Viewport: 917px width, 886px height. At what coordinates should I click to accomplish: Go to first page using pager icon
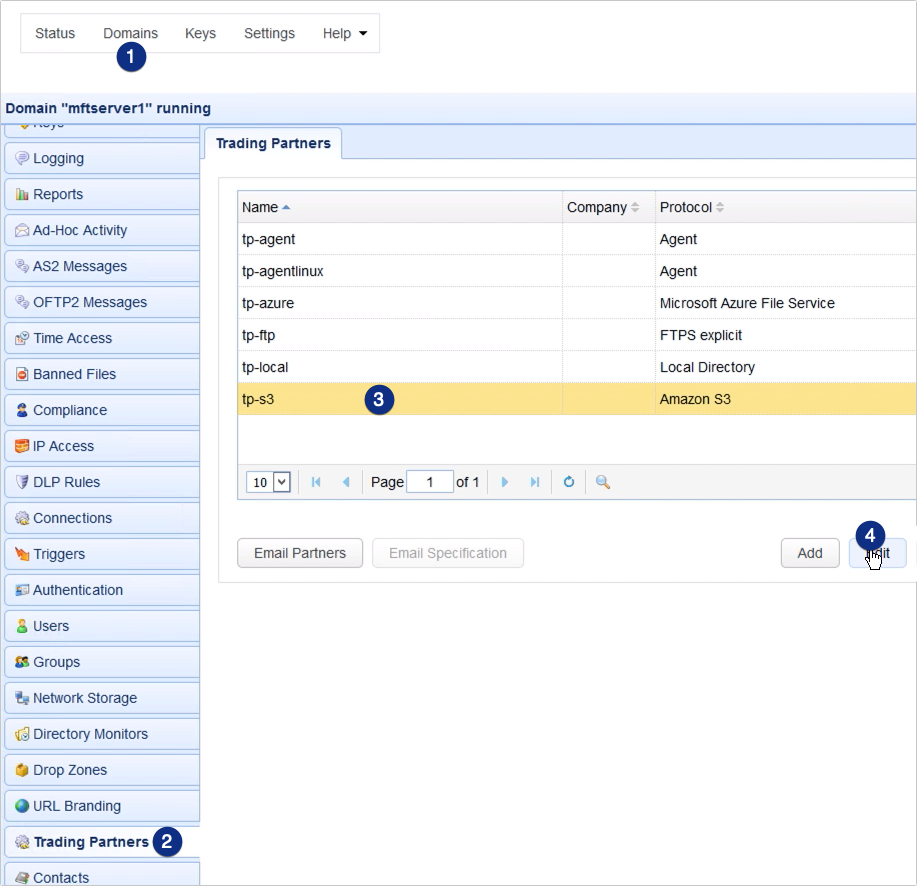tap(316, 482)
